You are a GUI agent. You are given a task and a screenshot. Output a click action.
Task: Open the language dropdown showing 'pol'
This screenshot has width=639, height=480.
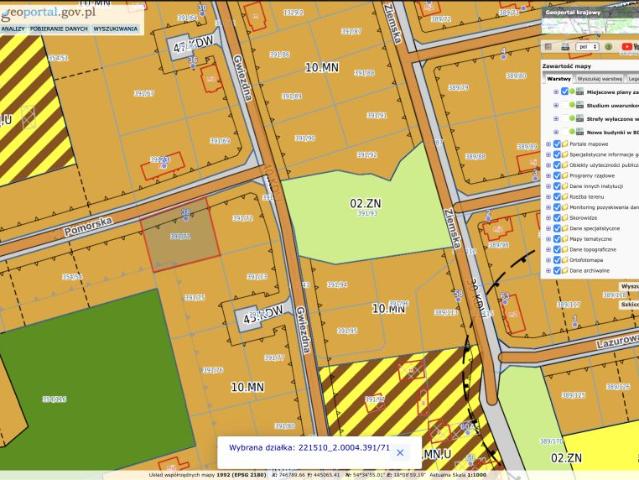coord(587,47)
